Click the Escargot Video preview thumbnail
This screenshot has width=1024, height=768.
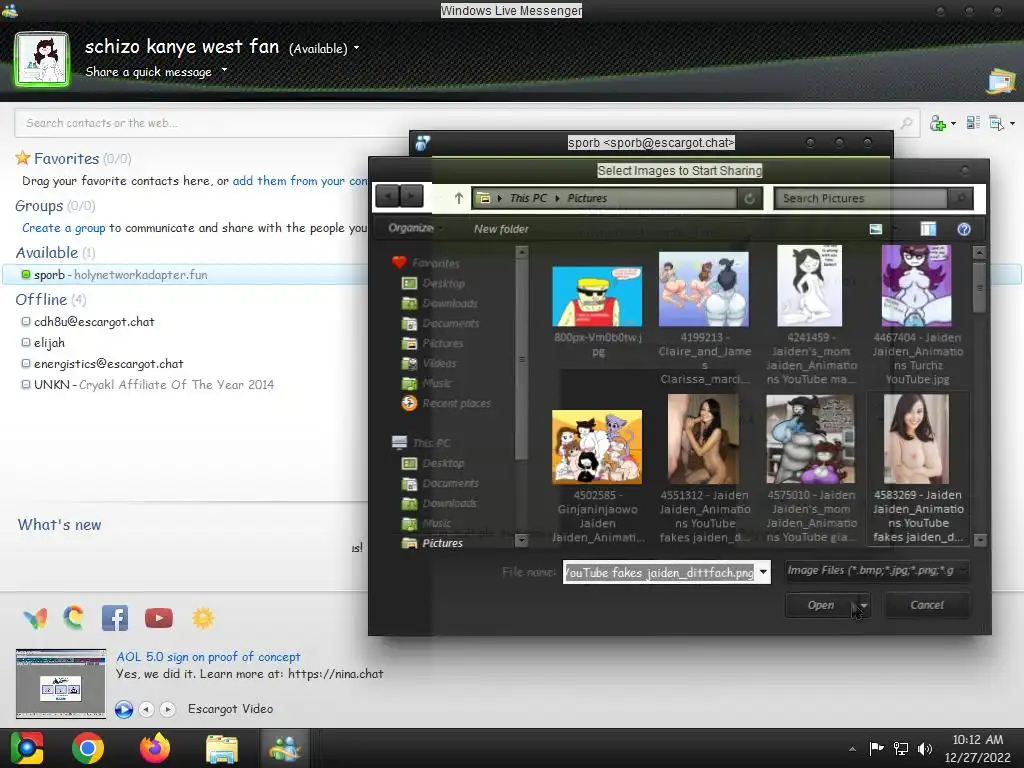[61, 684]
